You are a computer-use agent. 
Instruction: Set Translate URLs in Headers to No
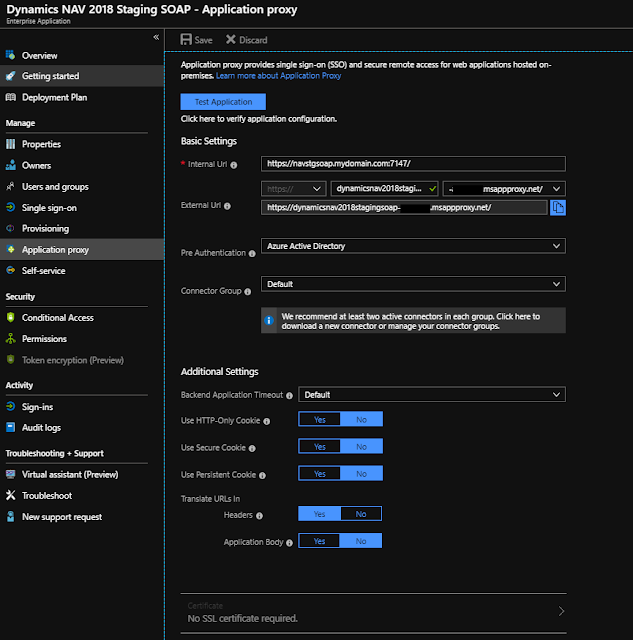(361, 514)
